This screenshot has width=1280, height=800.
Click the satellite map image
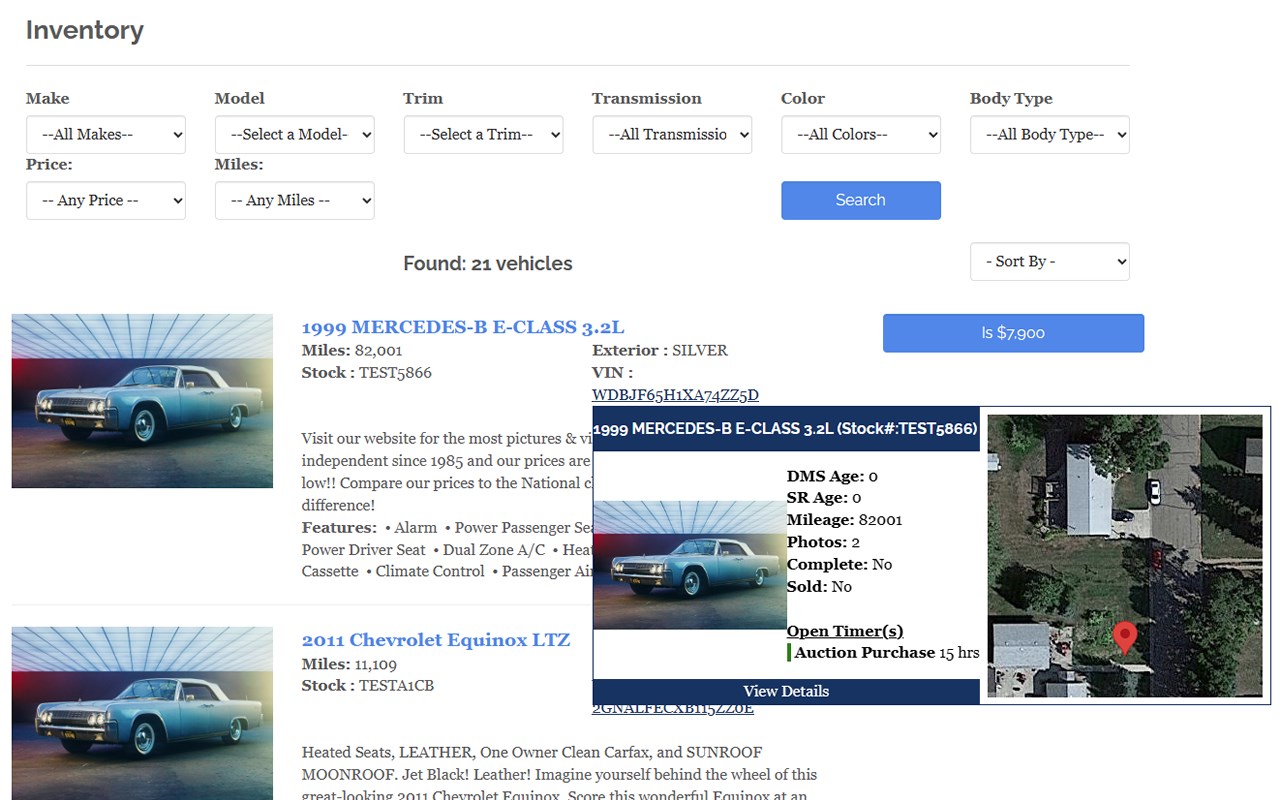pyautogui.click(x=1125, y=556)
